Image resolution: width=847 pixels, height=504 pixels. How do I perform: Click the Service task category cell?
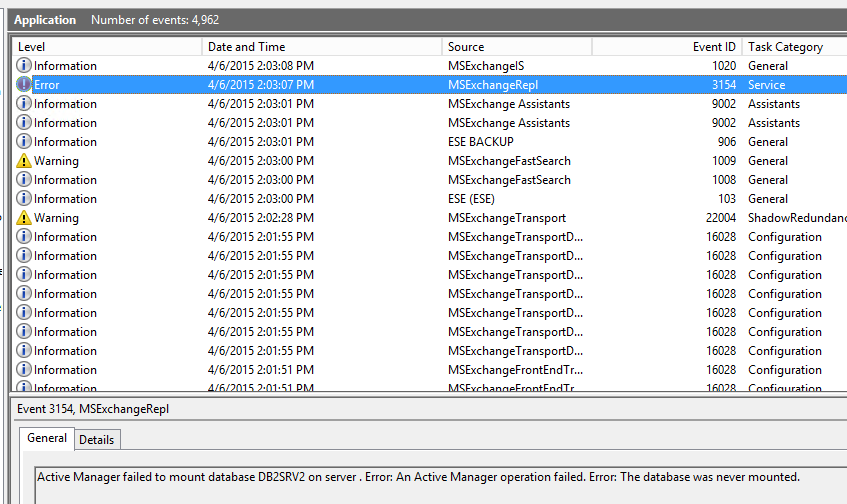[x=767, y=85]
